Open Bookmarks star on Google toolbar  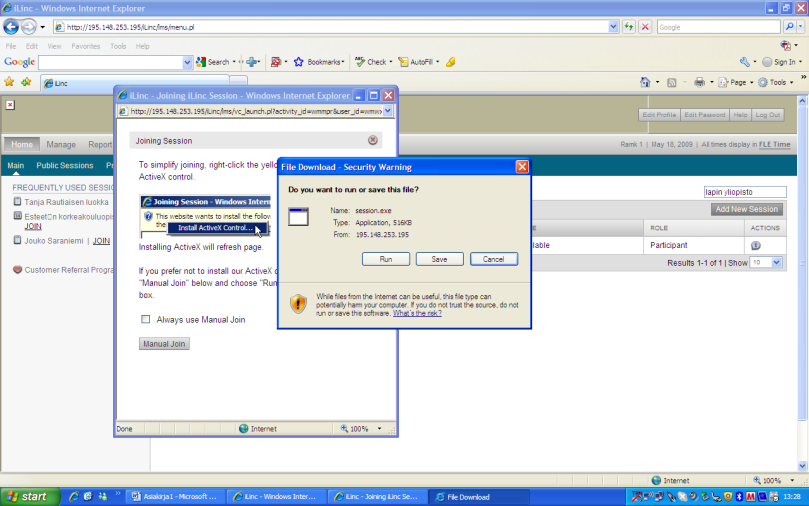tap(298, 62)
